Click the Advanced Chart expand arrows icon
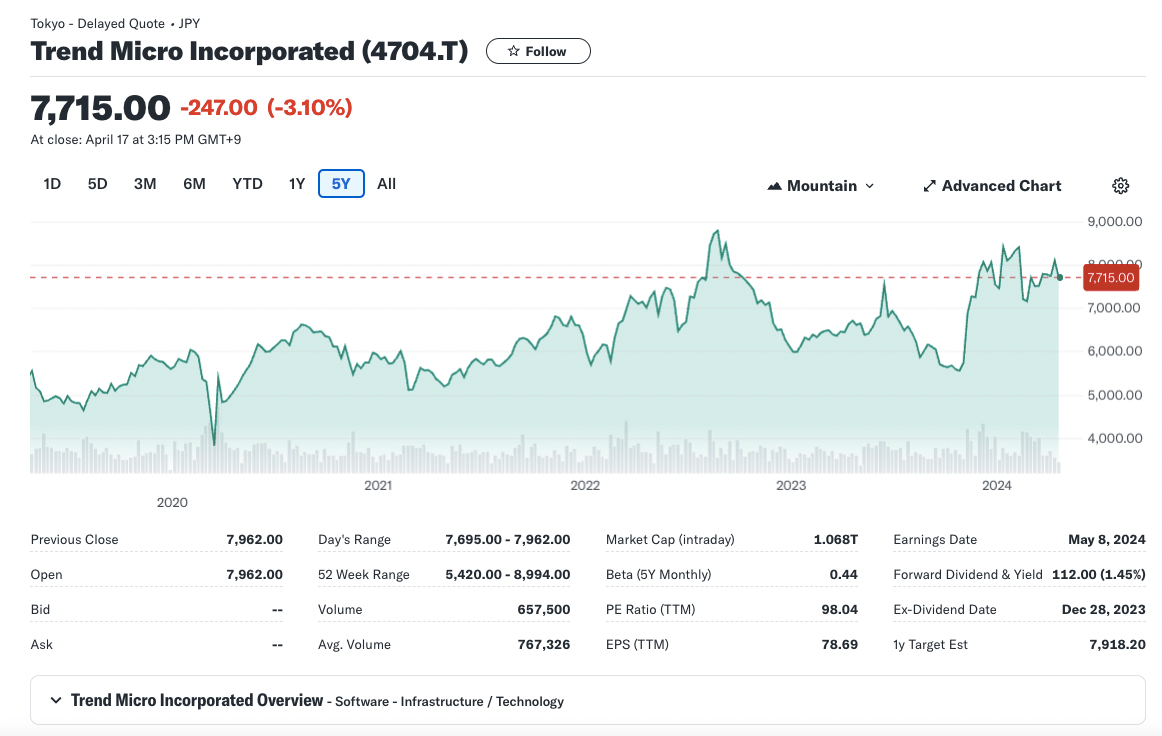 tap(929, 186)
